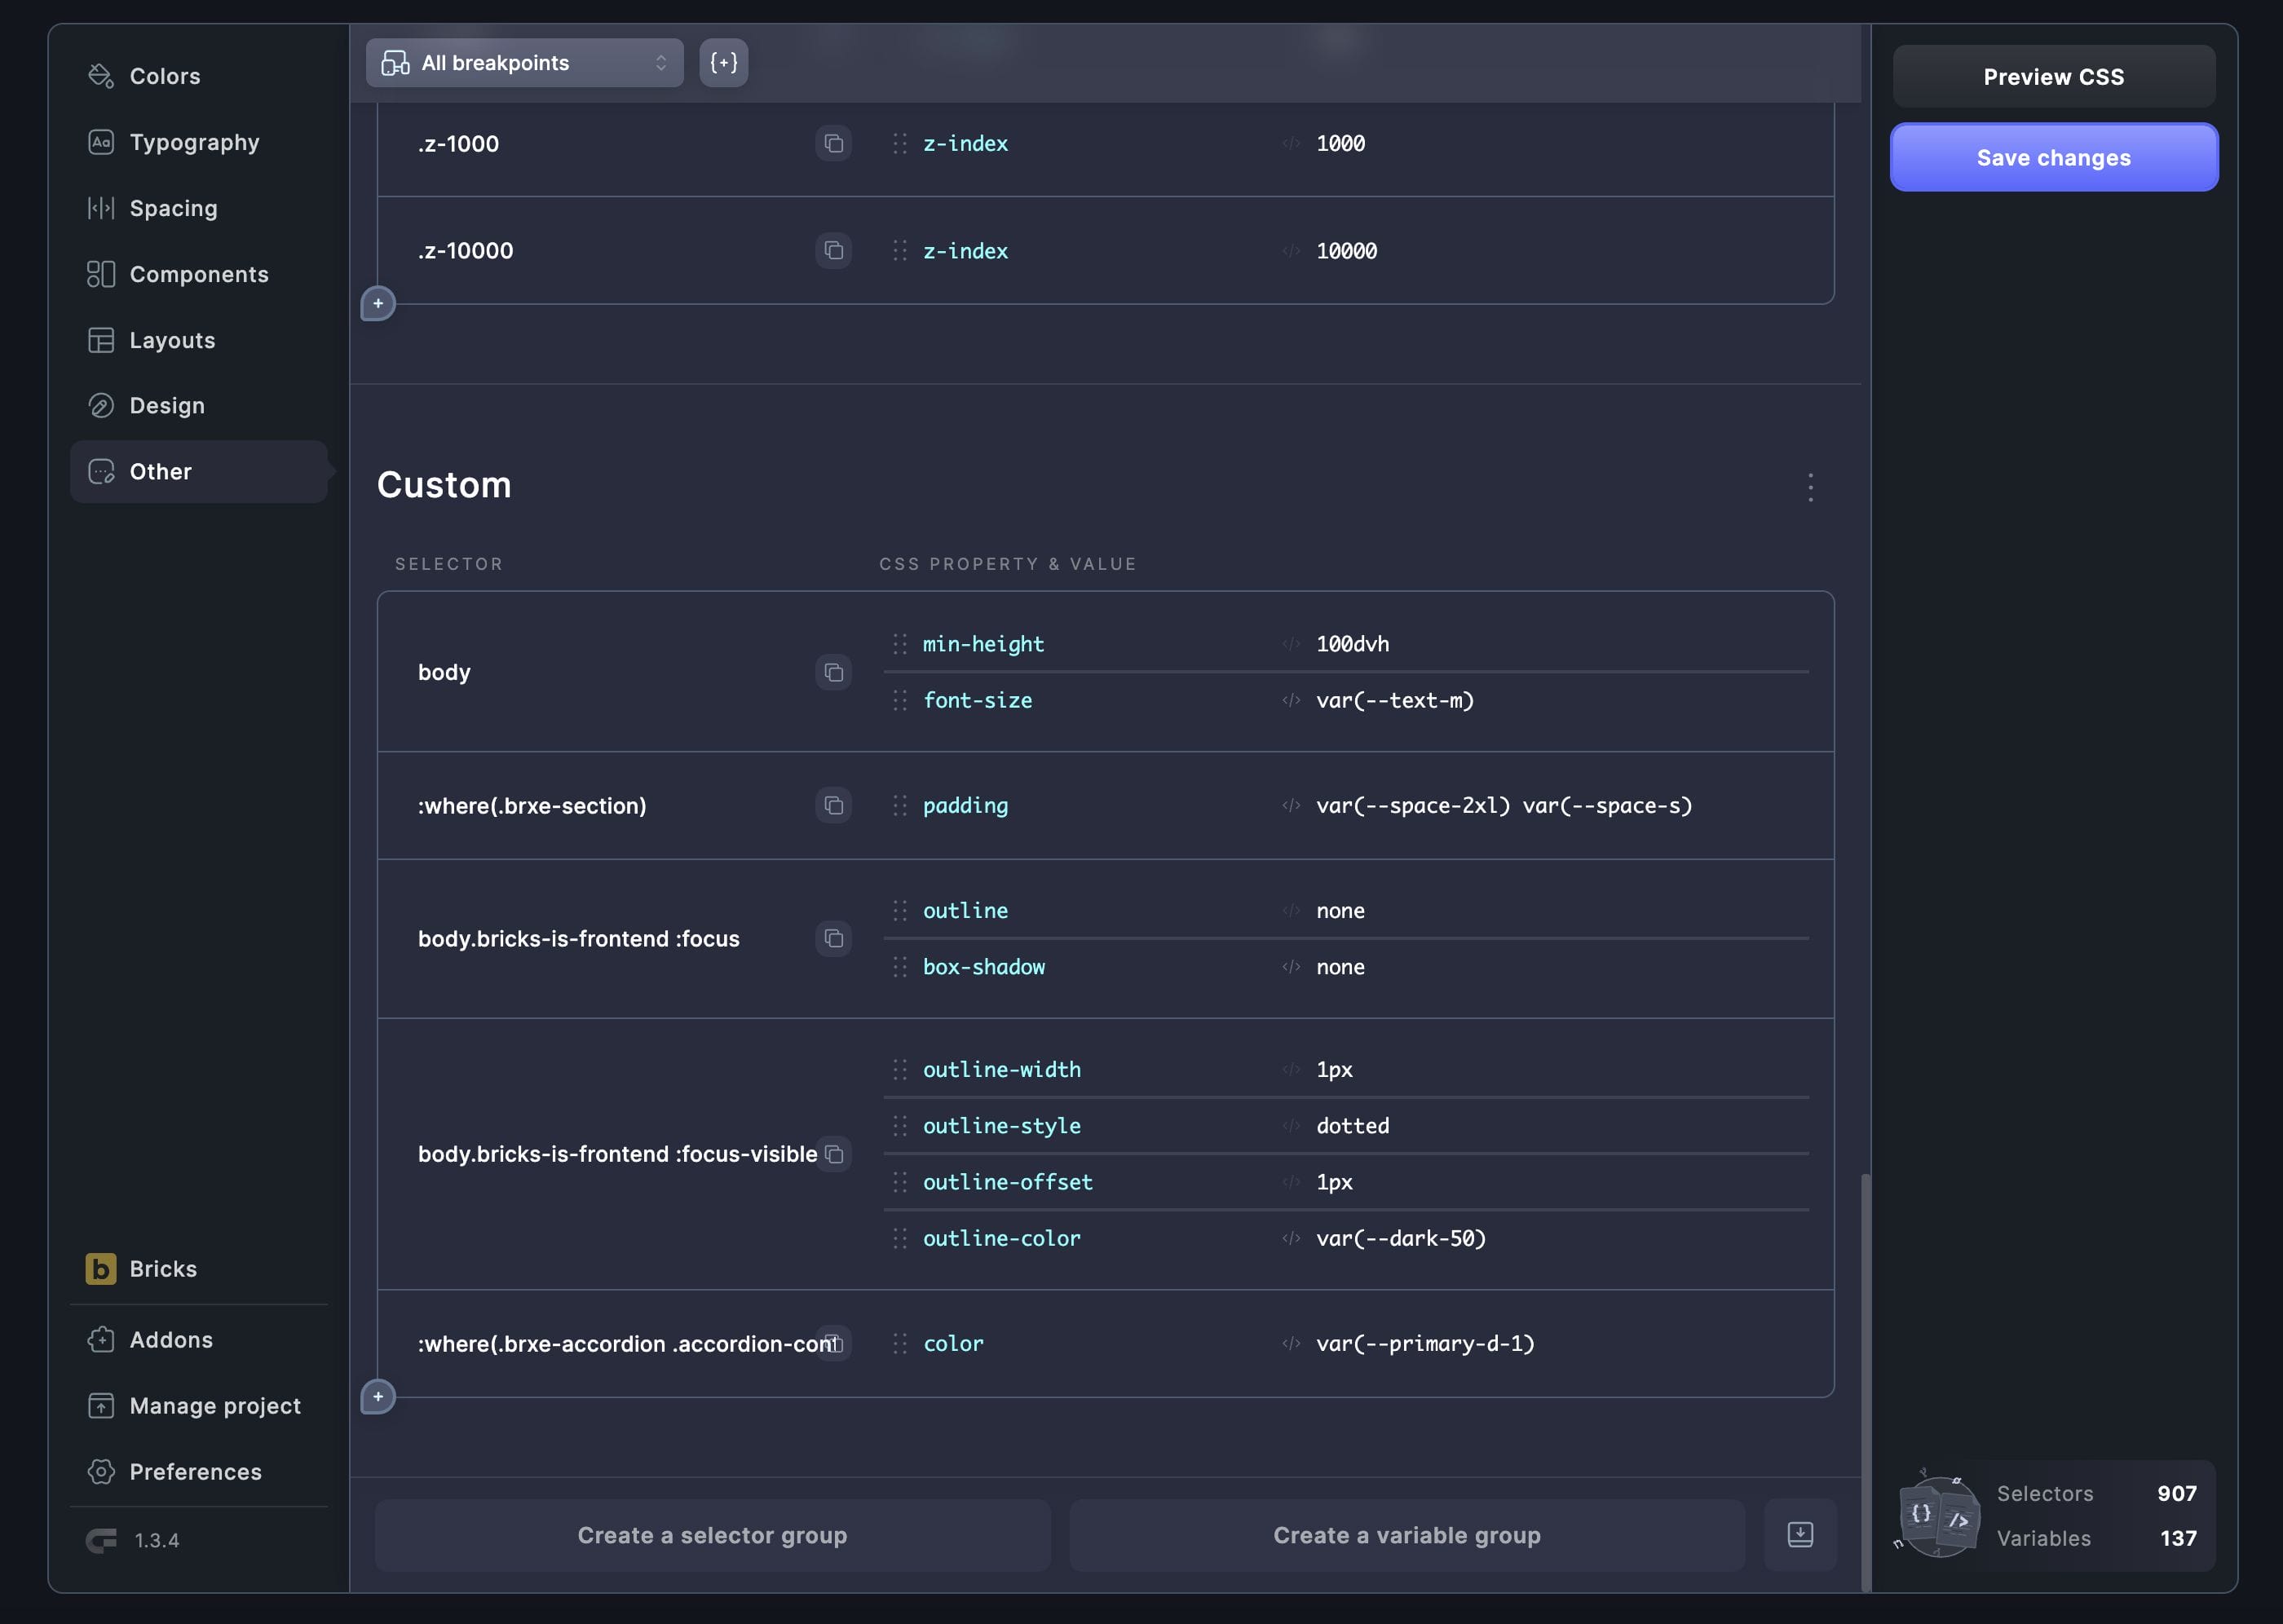Select Other in the sidebar navigation
Screen dimensions: 2283x1624
click(159, 471)
